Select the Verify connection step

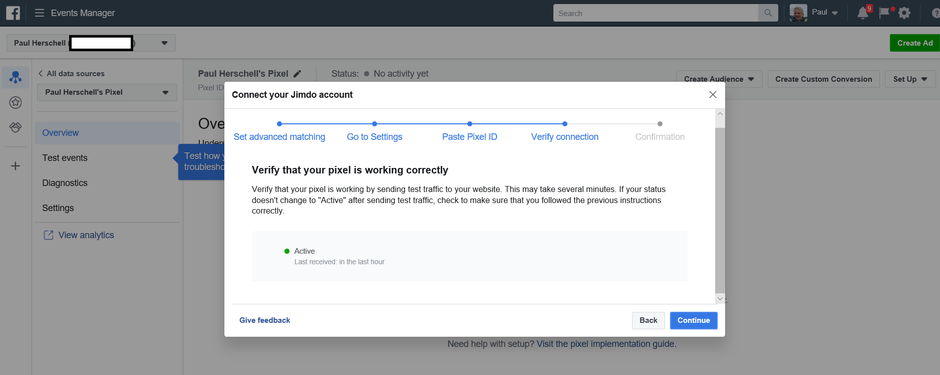(x=565, y=137)
